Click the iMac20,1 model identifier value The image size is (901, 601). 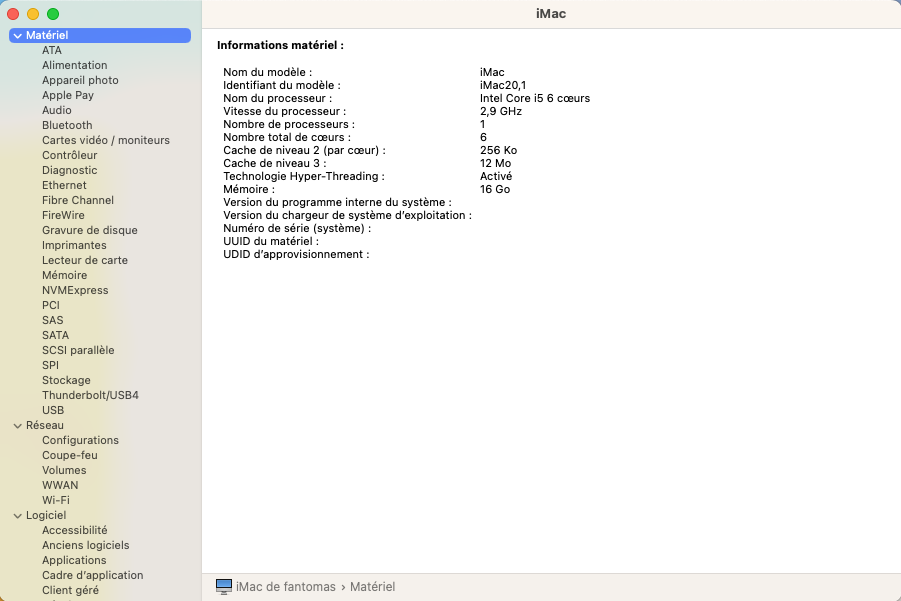[503, 85]
